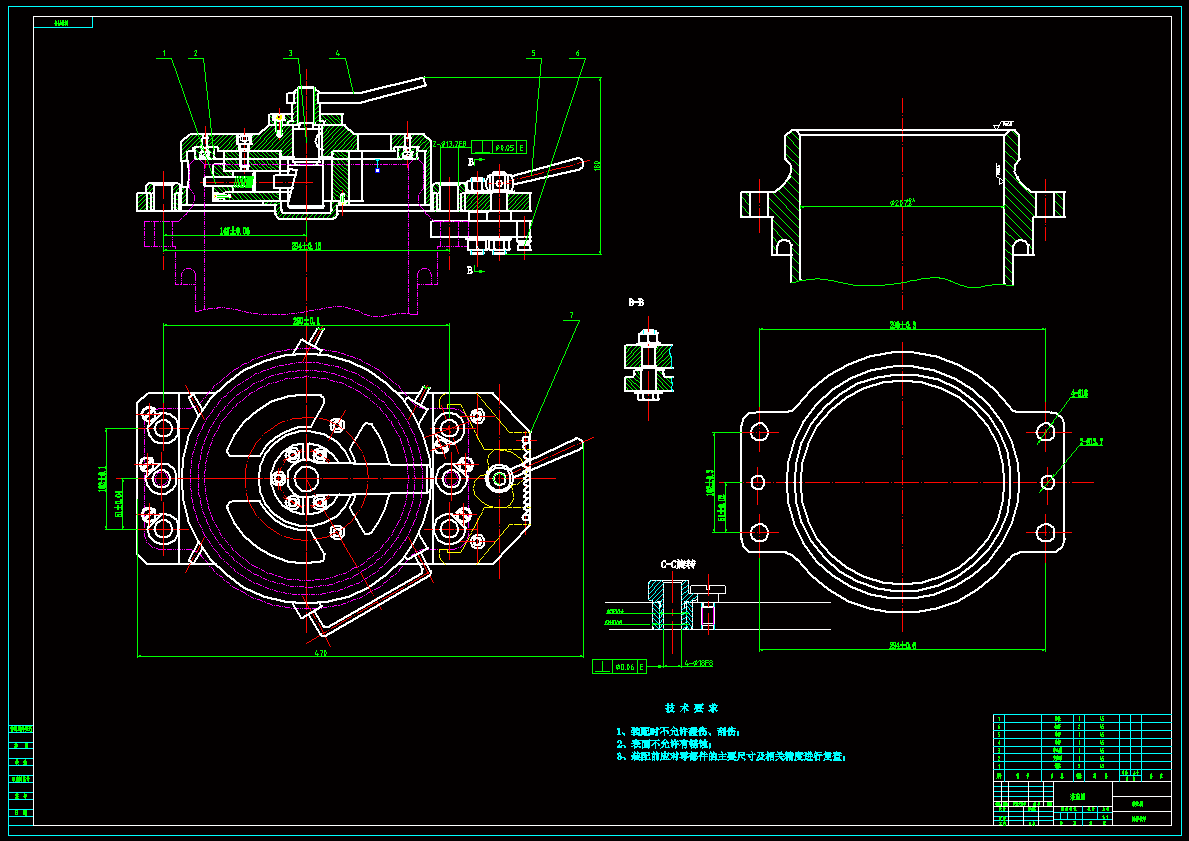The image size is (1189, 841).
Task: Click part callout number 1
Action: (x=164, y=54)
